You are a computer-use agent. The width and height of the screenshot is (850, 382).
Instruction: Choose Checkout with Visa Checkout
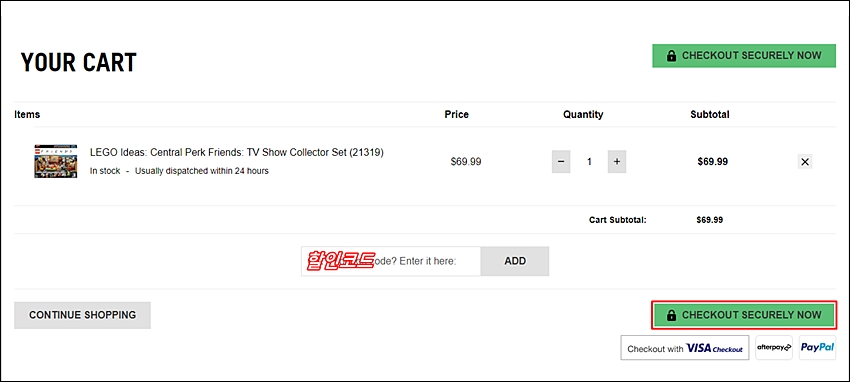tap(685, 348)
